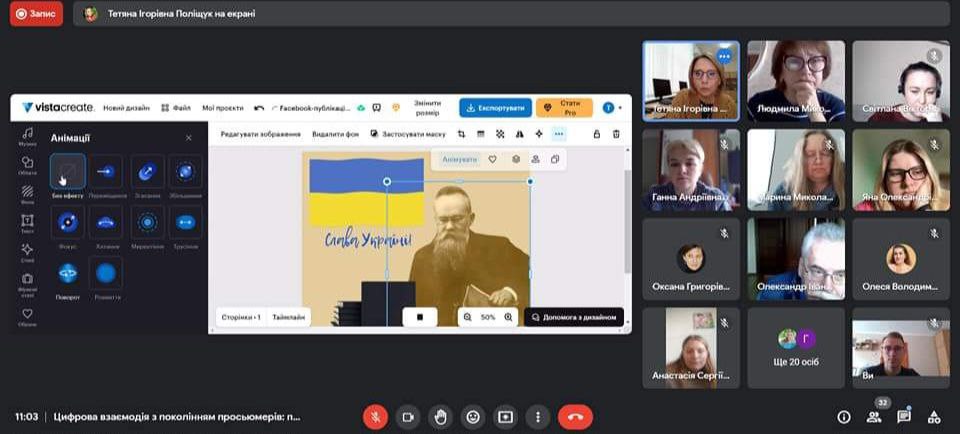Open the Музика sidebar panel
960x434 pixels.
[x=27, y=136]
